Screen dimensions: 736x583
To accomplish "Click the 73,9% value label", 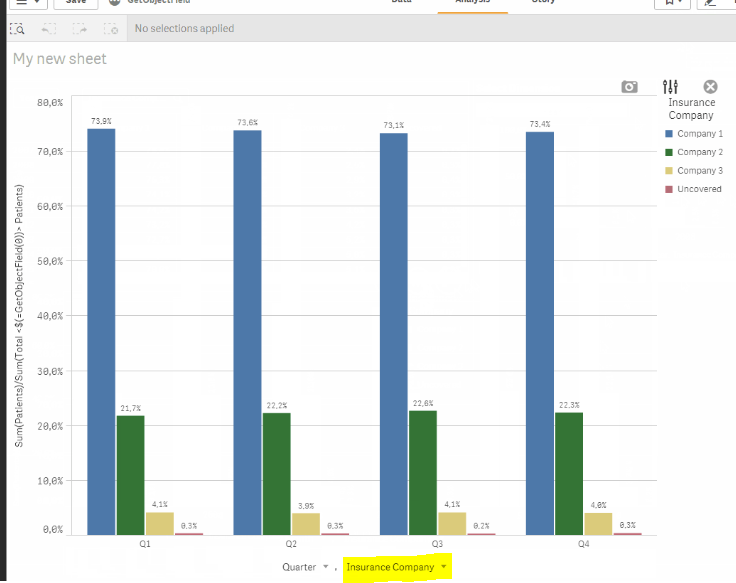I will pyautogui.click(x=101, y=121).
